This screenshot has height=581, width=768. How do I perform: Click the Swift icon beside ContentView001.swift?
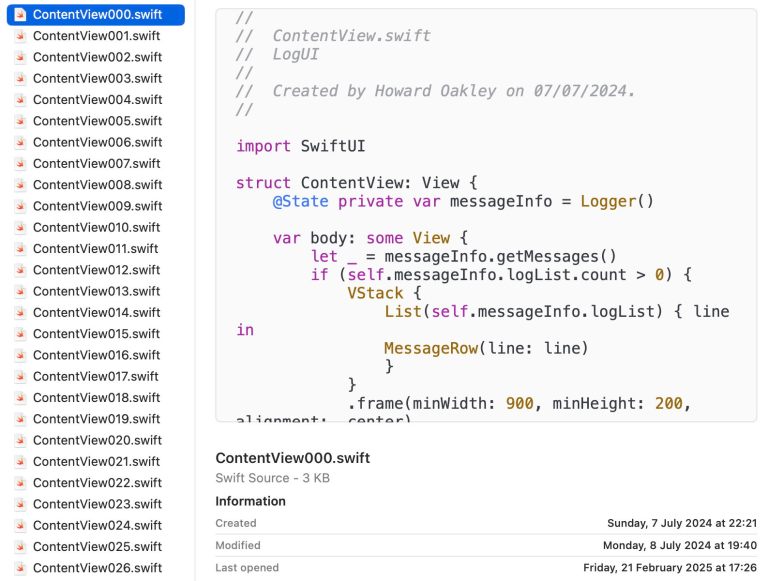pos(20,36)
